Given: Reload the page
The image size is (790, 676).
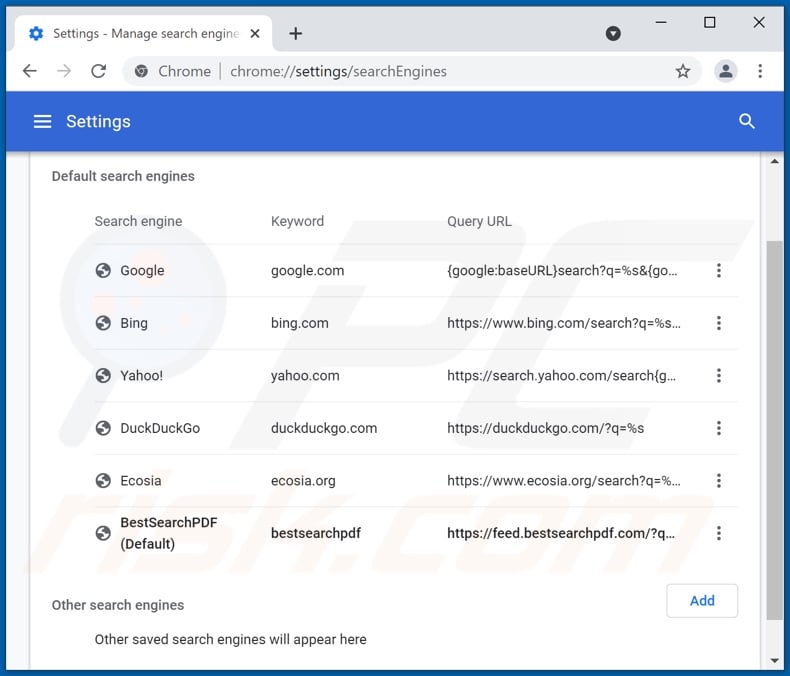Looking at the screenshot, I should (99, 71).
